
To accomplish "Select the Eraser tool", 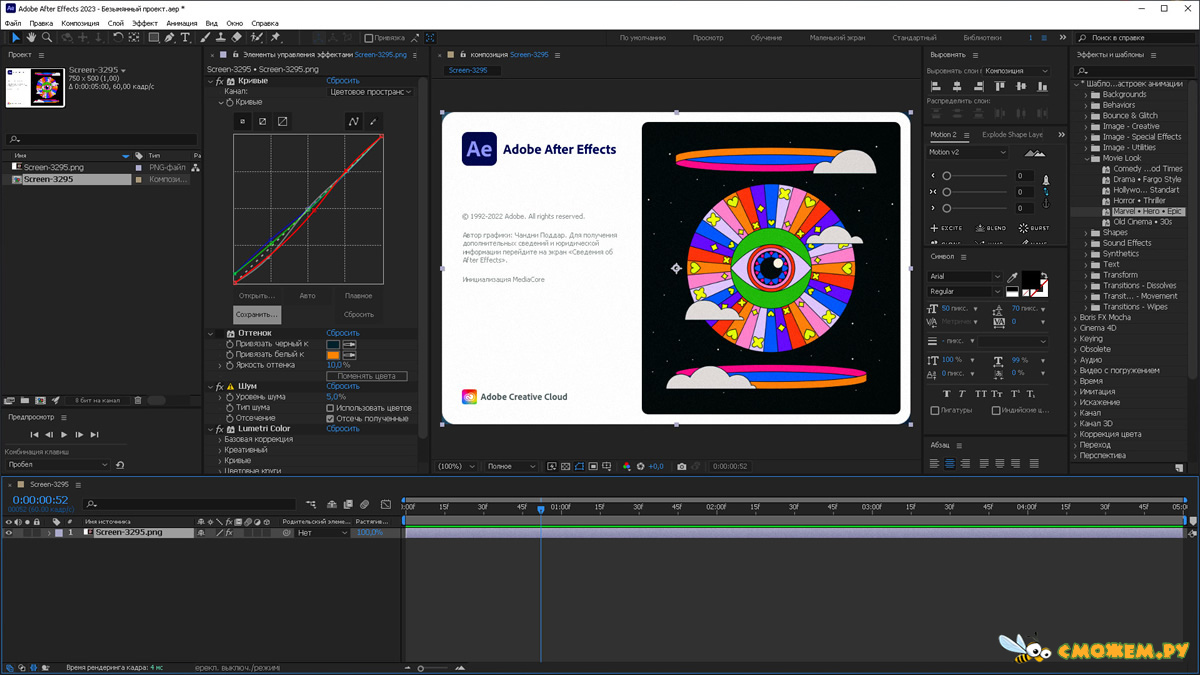I will coord(237,38).
